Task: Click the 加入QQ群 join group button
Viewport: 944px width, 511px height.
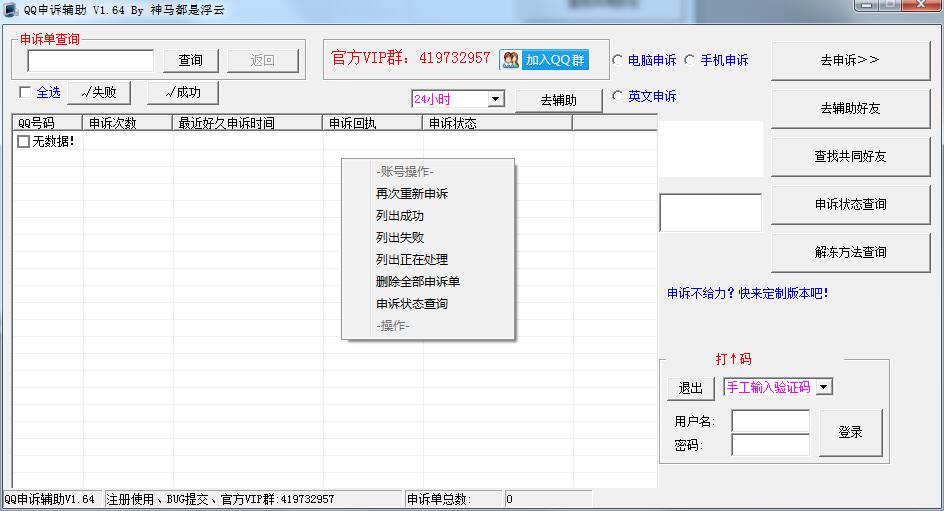Action: pyautogui.click(x=544, y=60)
